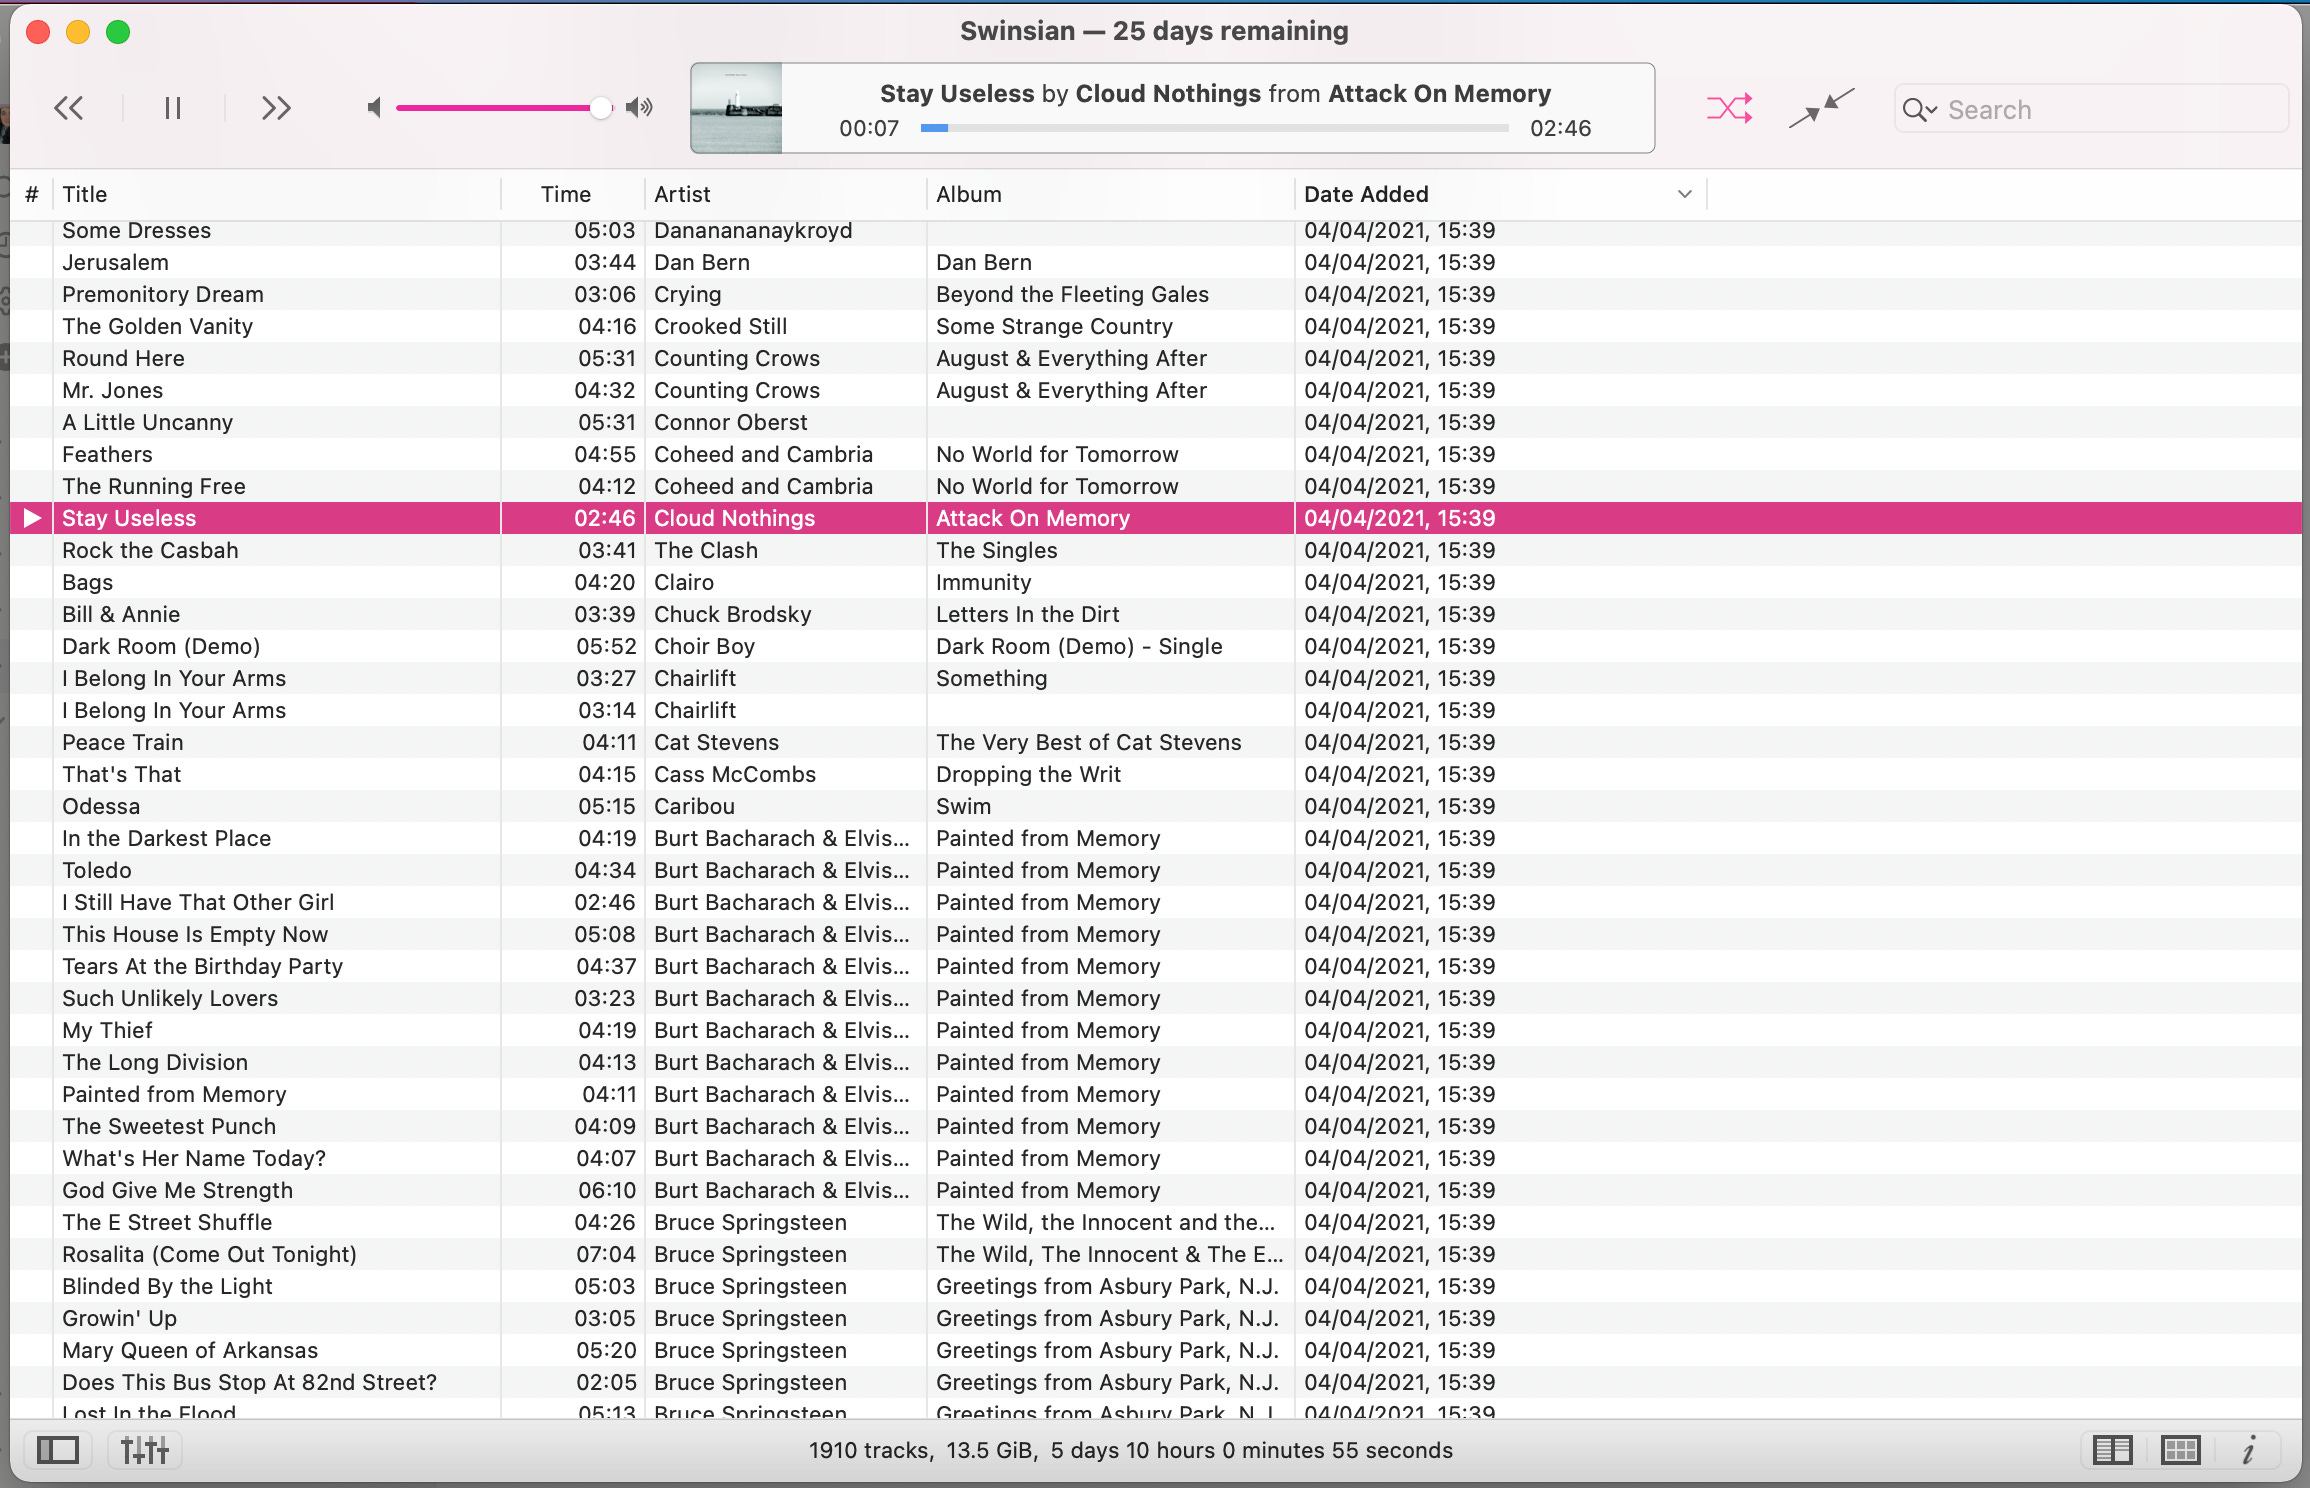Select track Dark Room (Demo)

pos(1156,646)
